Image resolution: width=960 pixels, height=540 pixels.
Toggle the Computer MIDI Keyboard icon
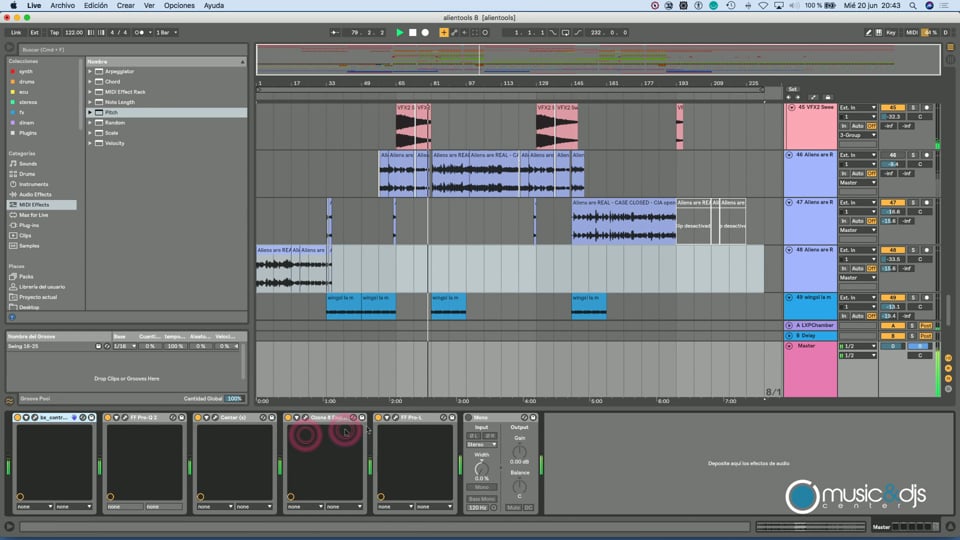879,32
